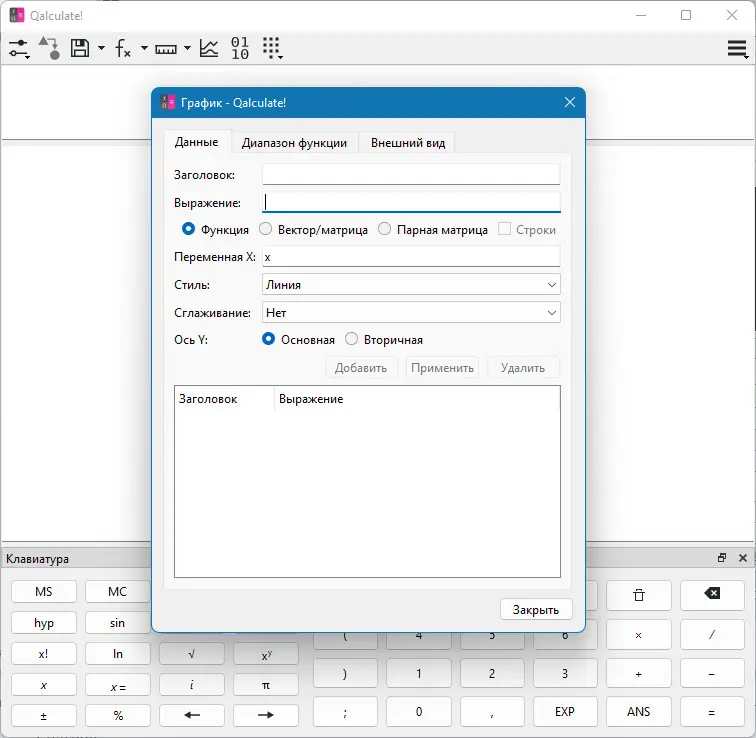Click the ANS keypad button

click(x=638, y=711)
